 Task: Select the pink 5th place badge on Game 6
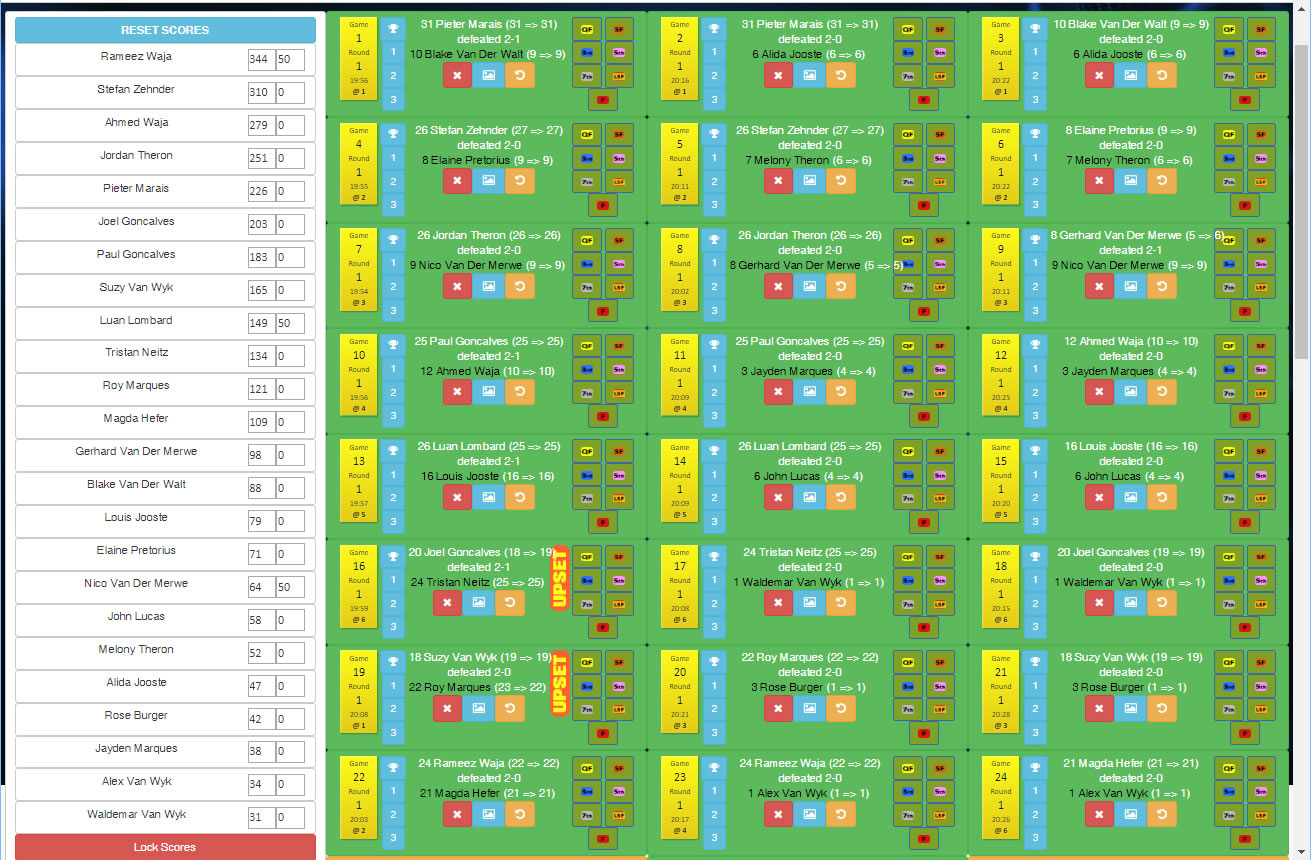[1260, 157]
